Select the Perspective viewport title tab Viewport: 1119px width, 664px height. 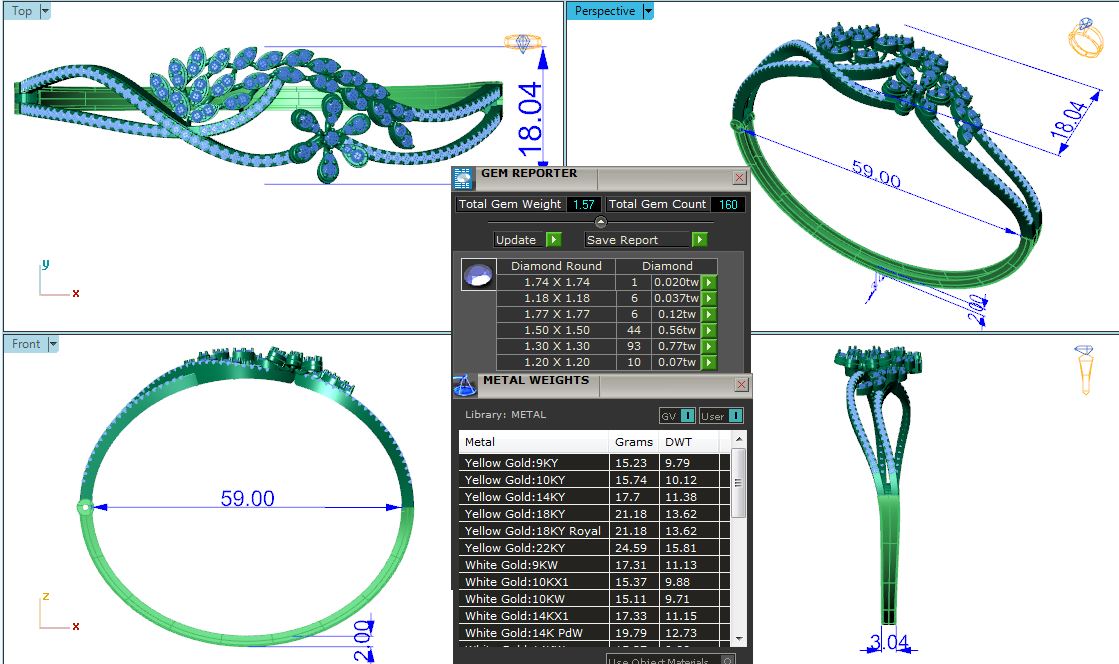605,11
